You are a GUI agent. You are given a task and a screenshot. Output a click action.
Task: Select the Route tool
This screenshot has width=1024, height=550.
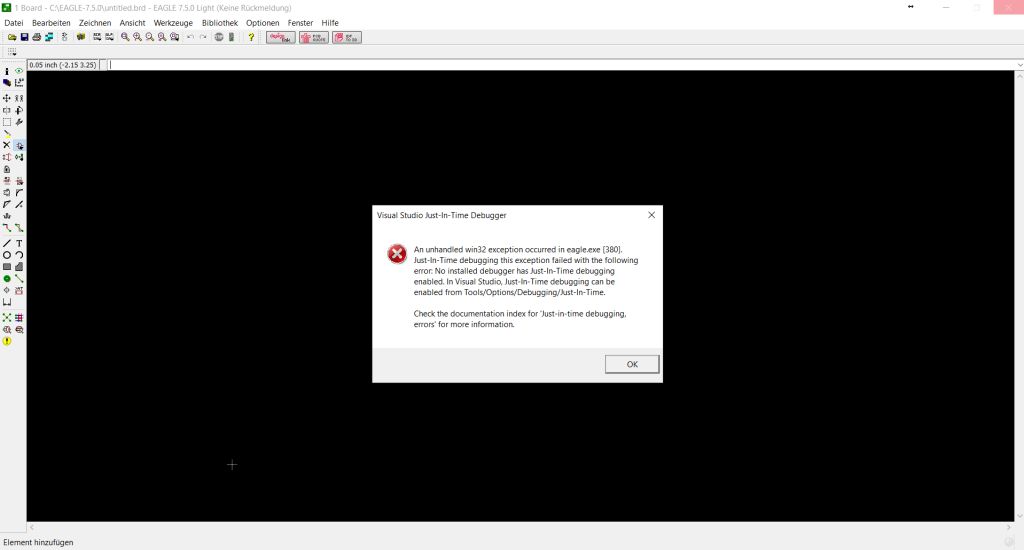7,228
